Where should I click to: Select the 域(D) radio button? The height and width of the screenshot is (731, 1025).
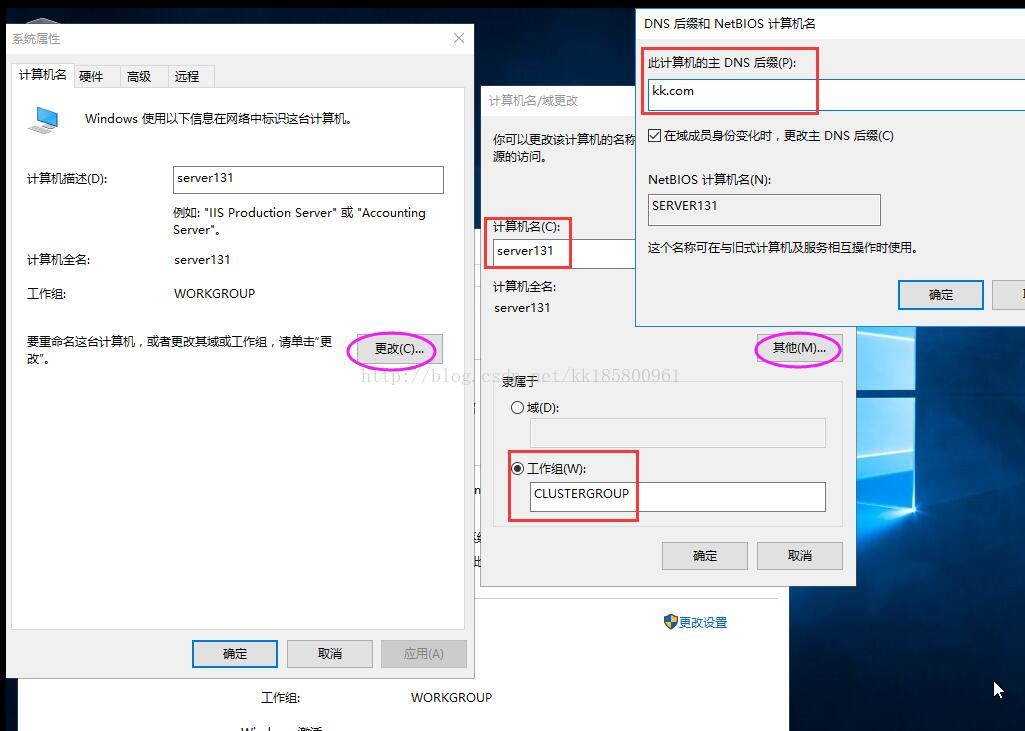(x=517, y=407)
